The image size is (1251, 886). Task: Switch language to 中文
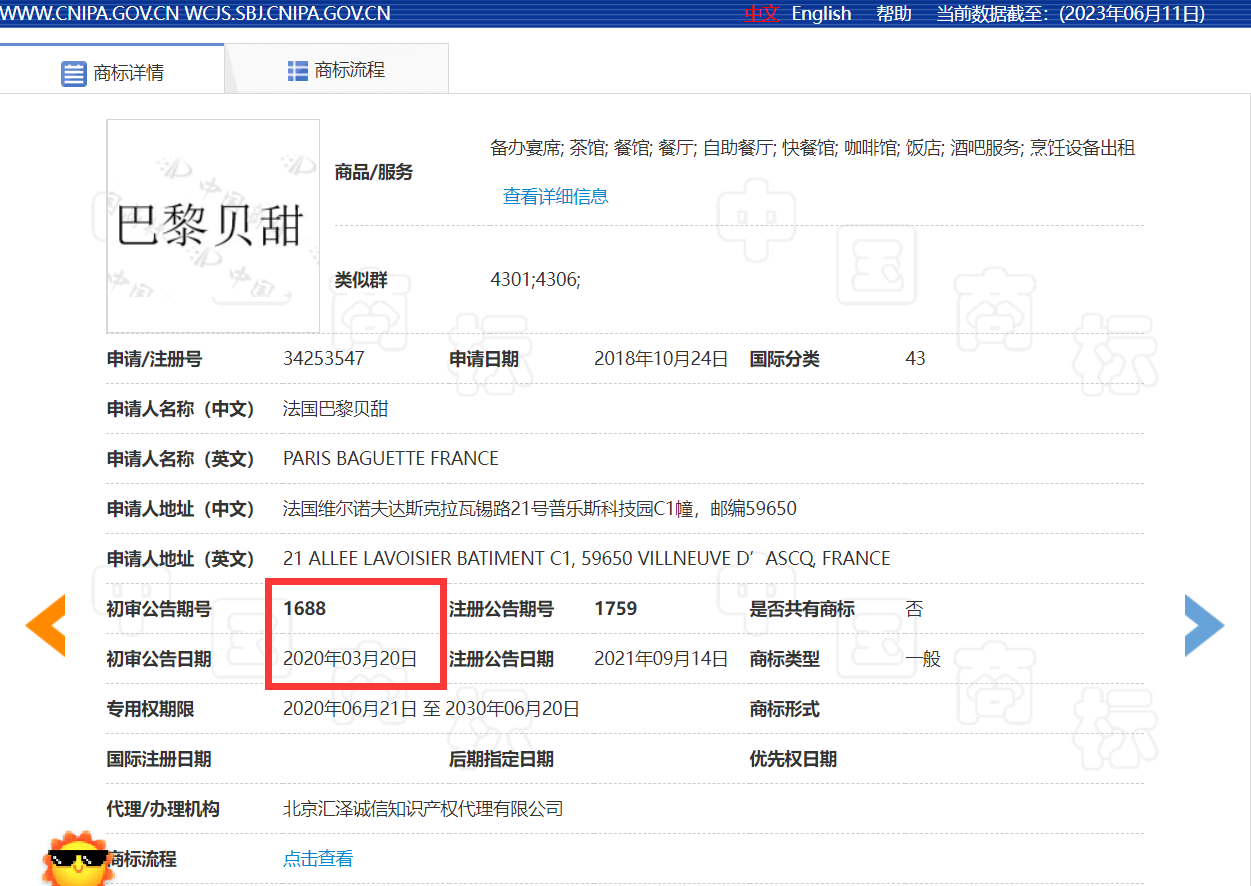click(x=760, y=14)
